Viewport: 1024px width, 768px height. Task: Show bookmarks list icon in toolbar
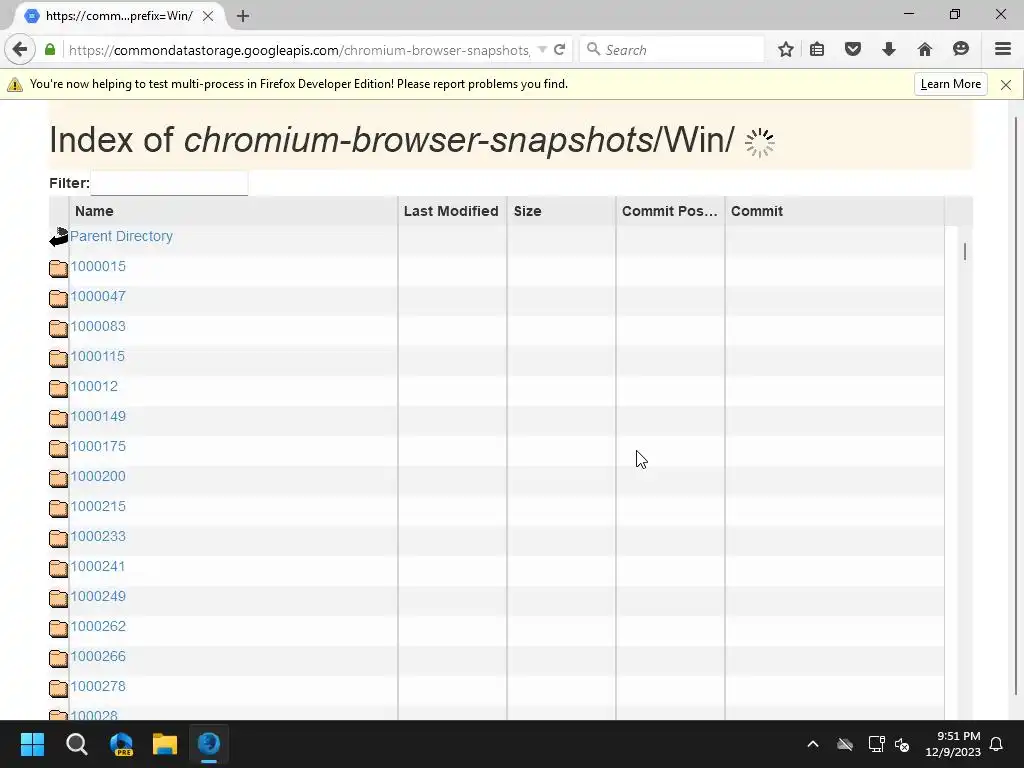[817, 50]
